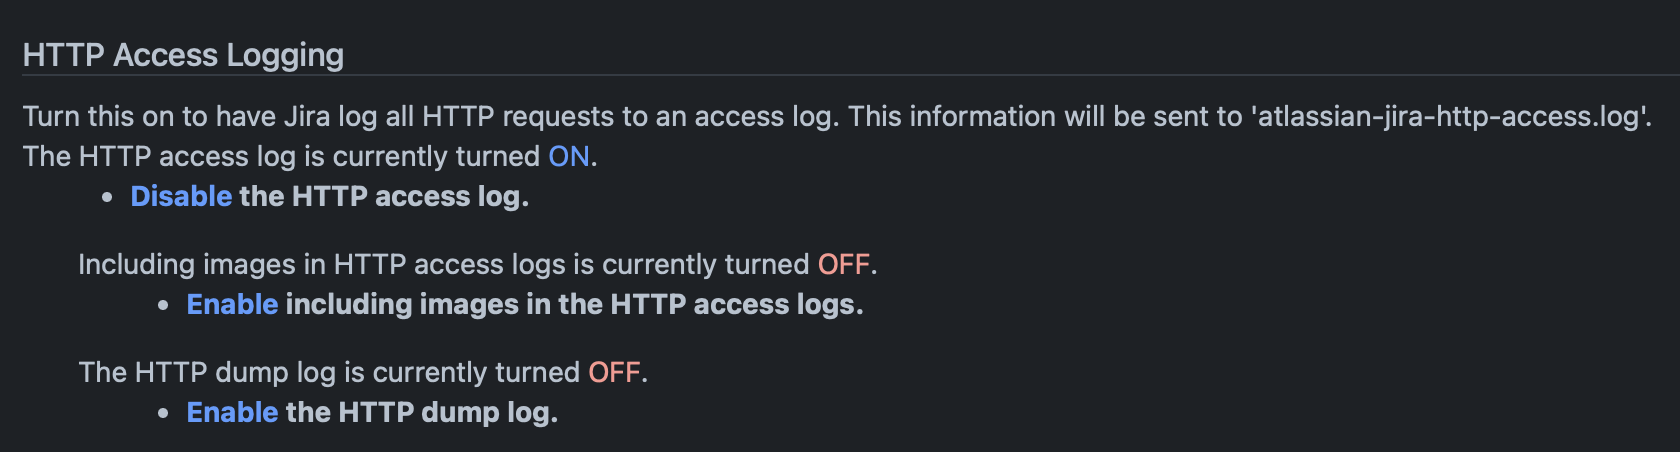Click the Disable link for HTTP access log
This screenshot has width=1680, height=452.
[x=181, y=197]
